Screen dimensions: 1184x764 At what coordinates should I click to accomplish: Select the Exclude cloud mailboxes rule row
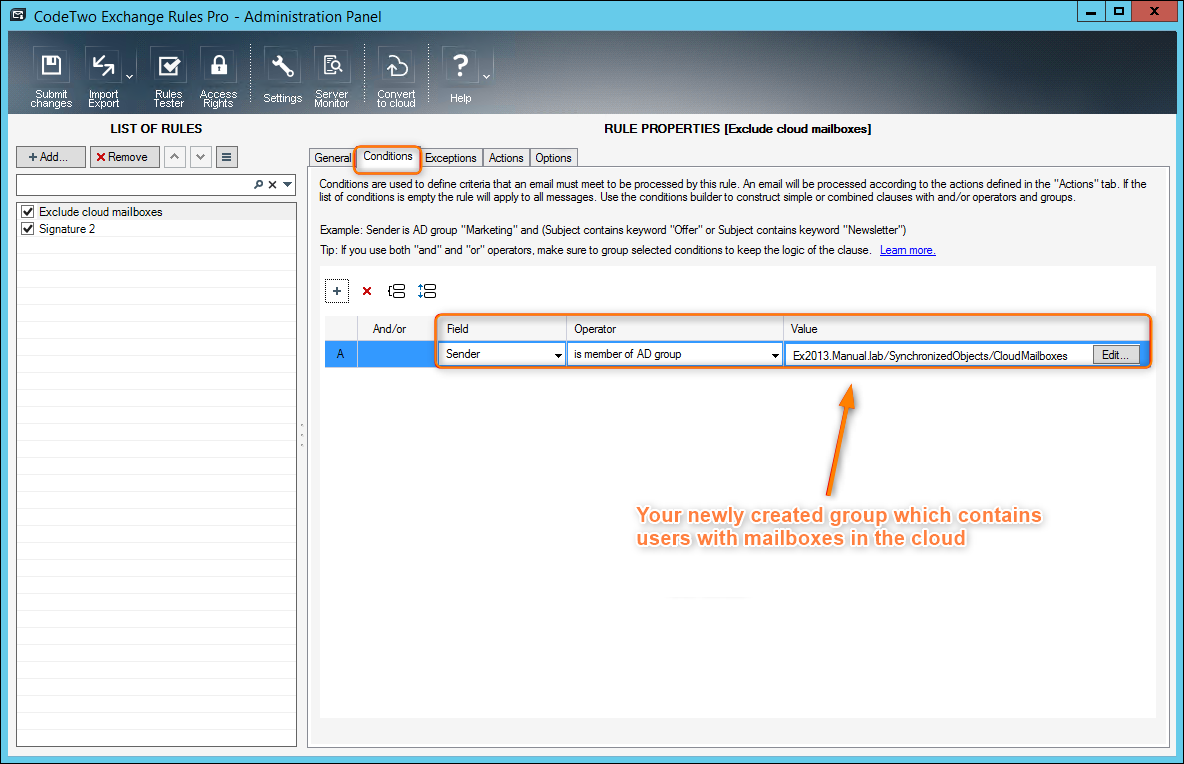(x=156, y=211)
